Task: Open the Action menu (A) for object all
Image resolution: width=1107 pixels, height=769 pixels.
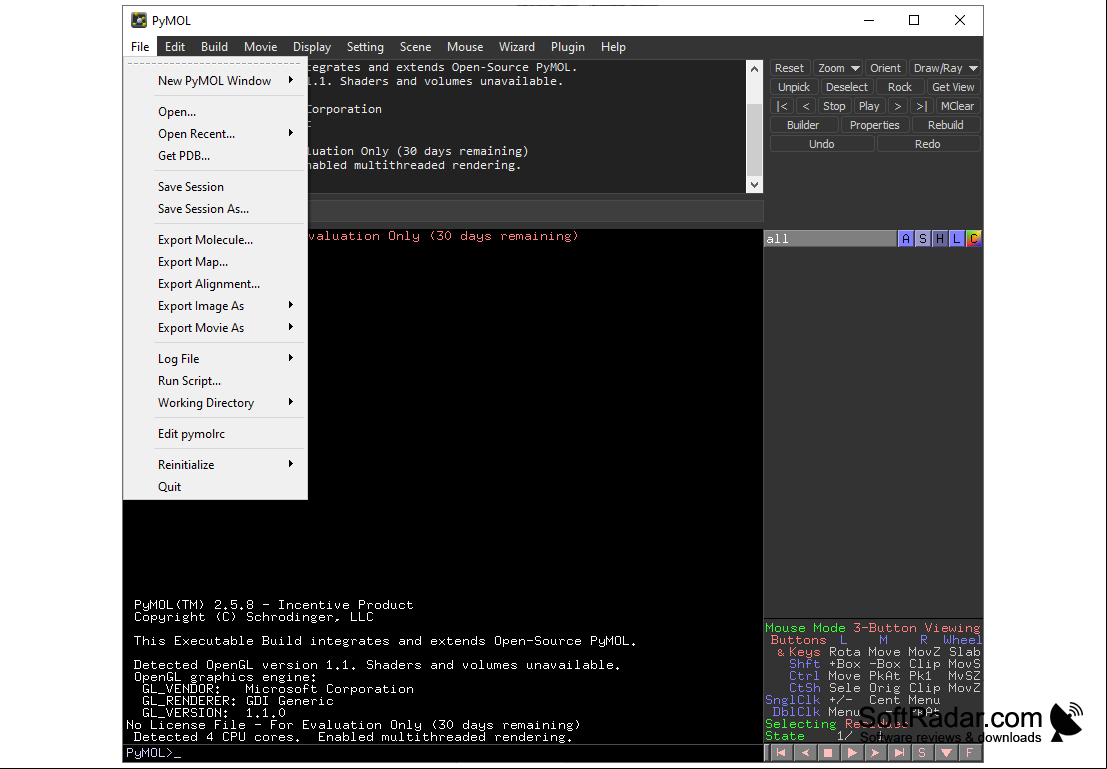Action: pos(906,239)
